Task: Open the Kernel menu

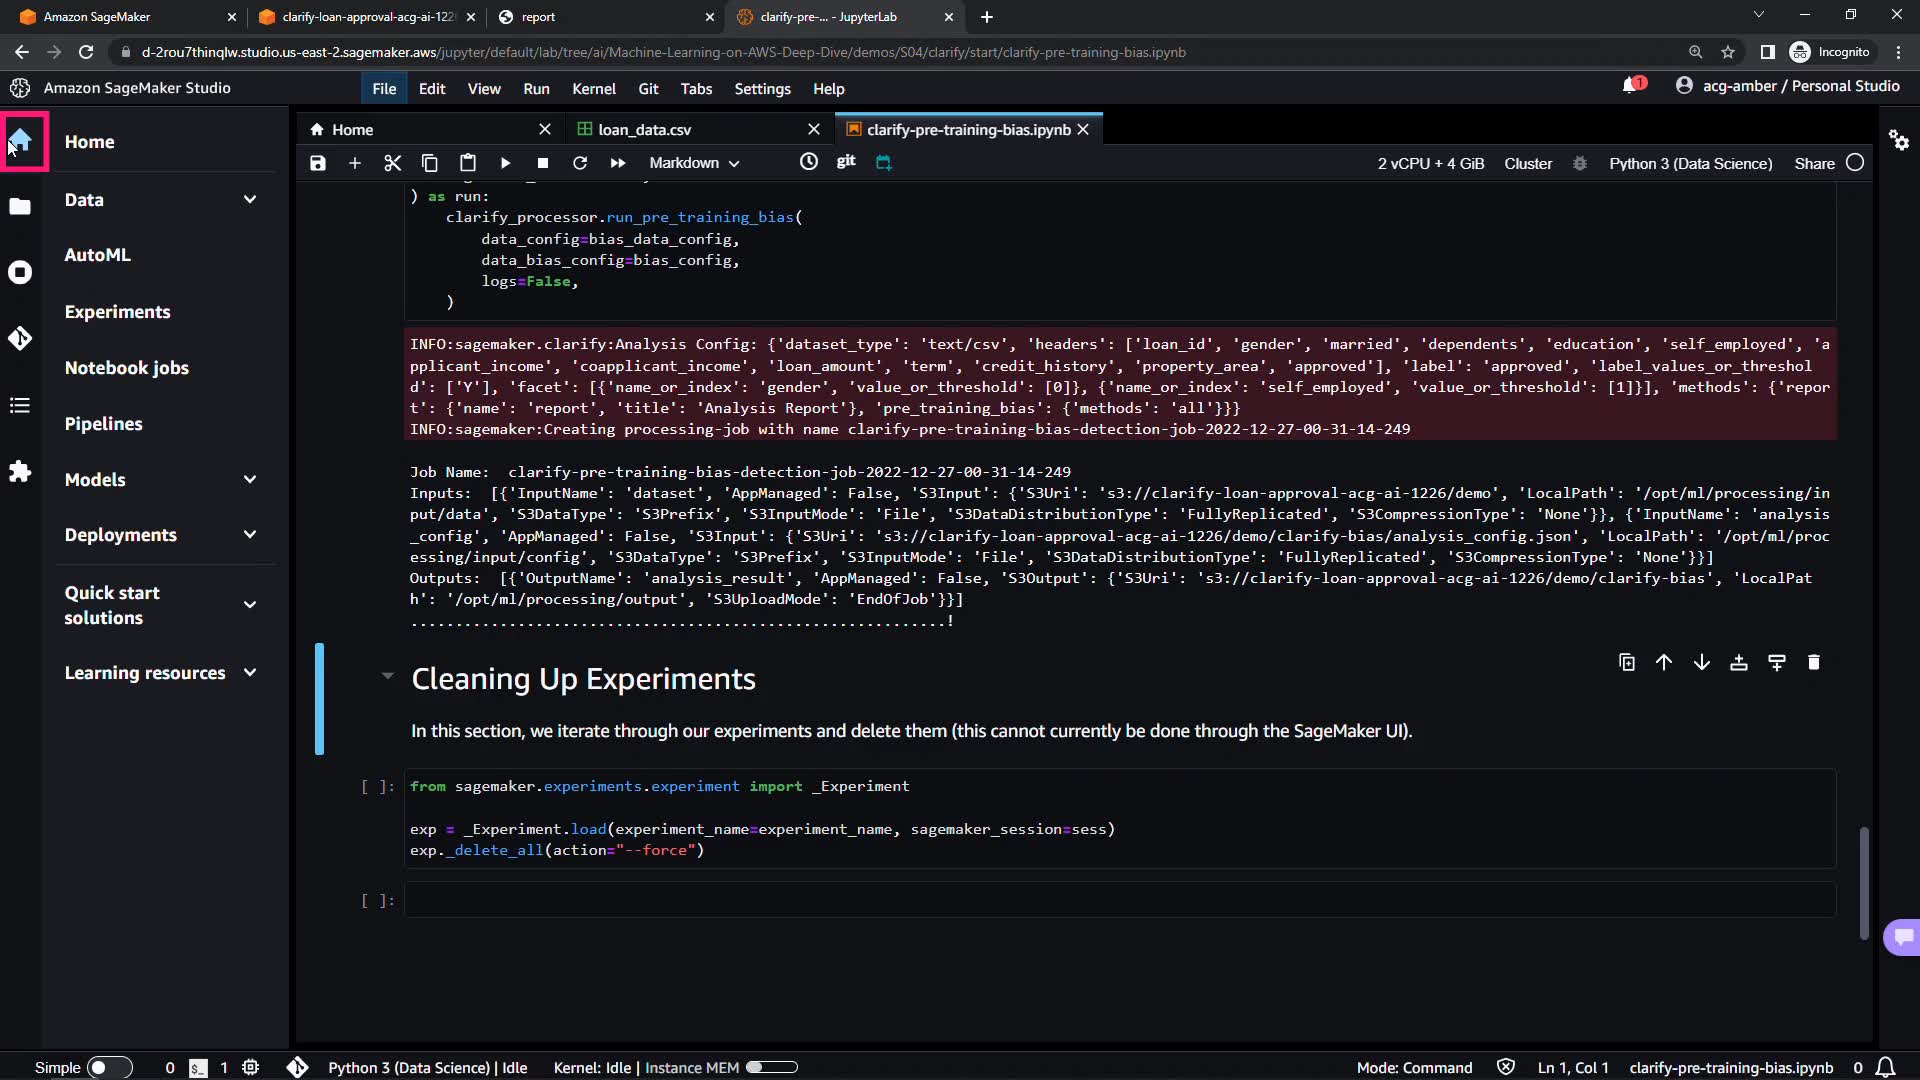Action: coord(593,89)
